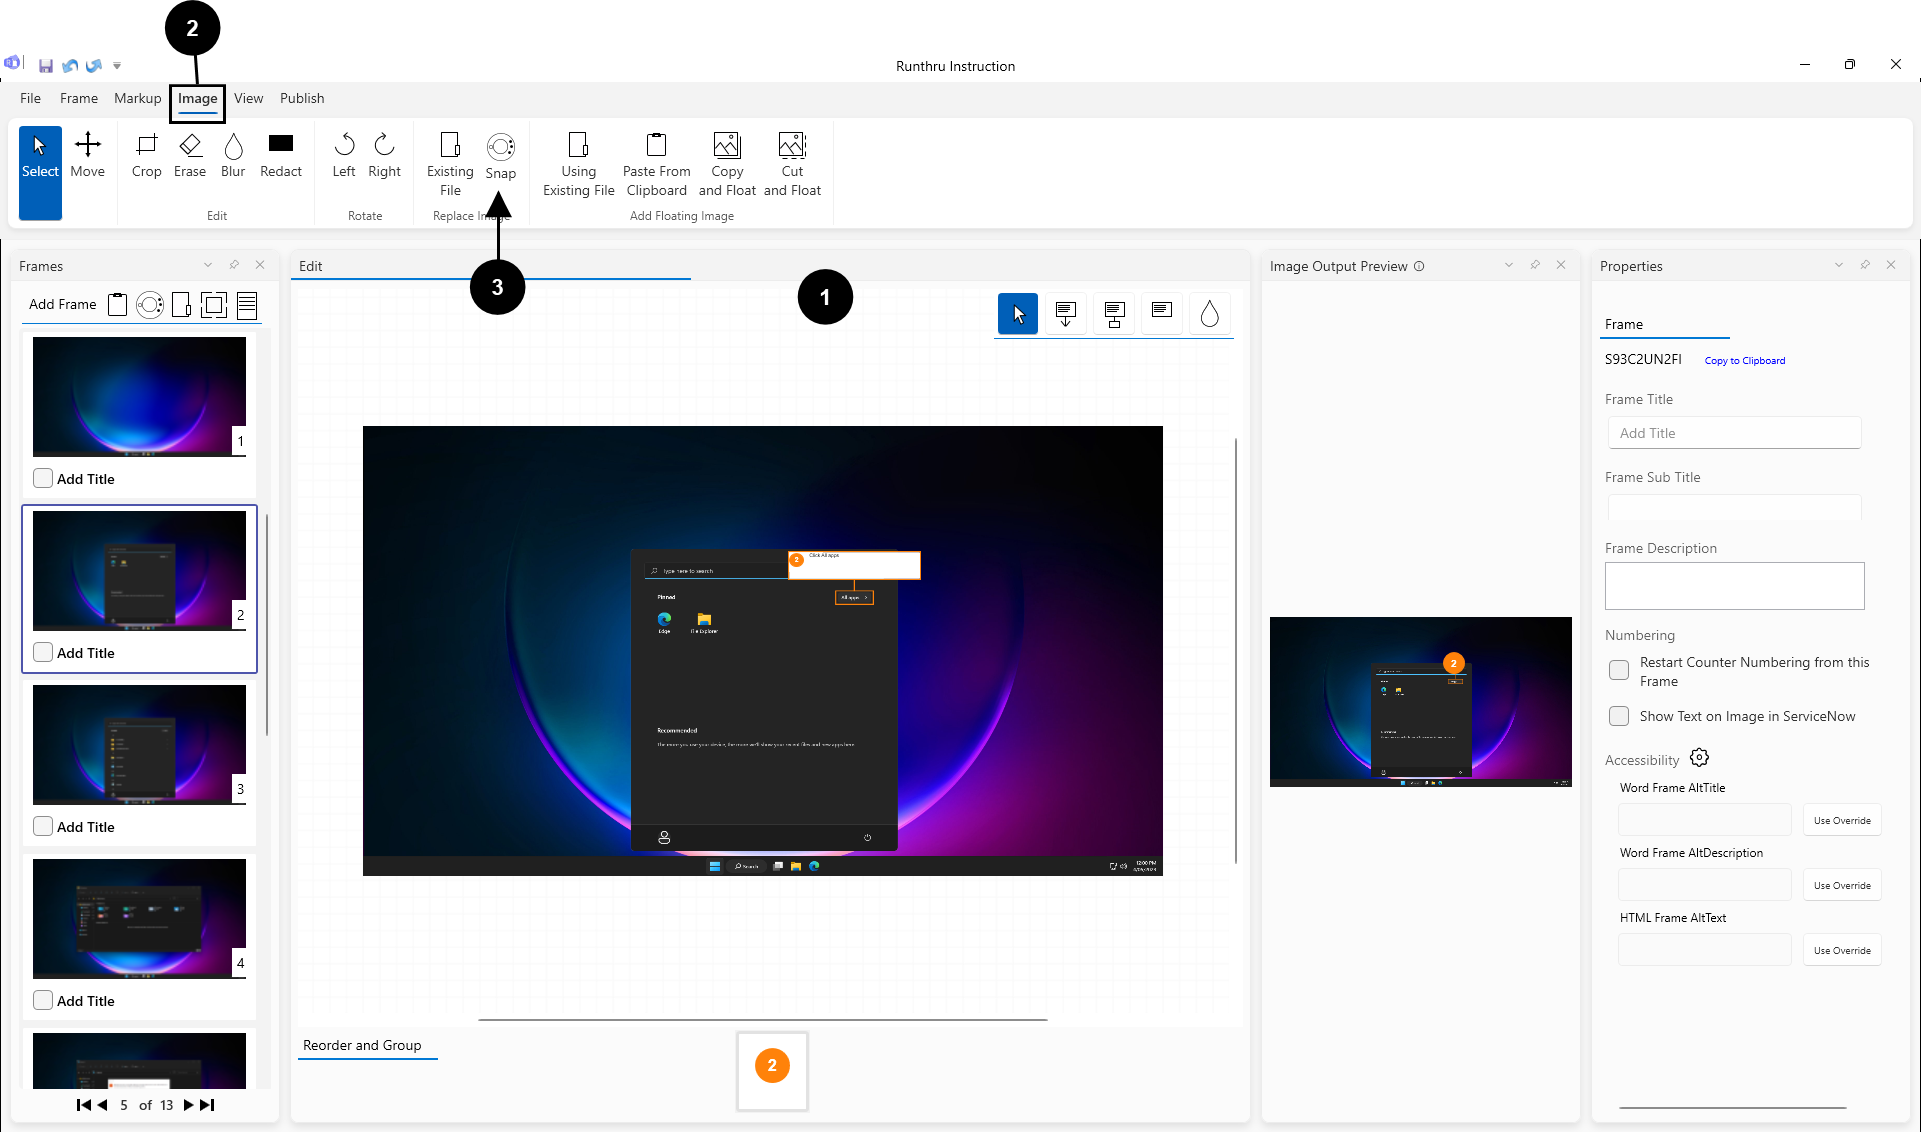Switch to the Publish tab
This screenshot has width=1922, height=1133.
[302, 98]
